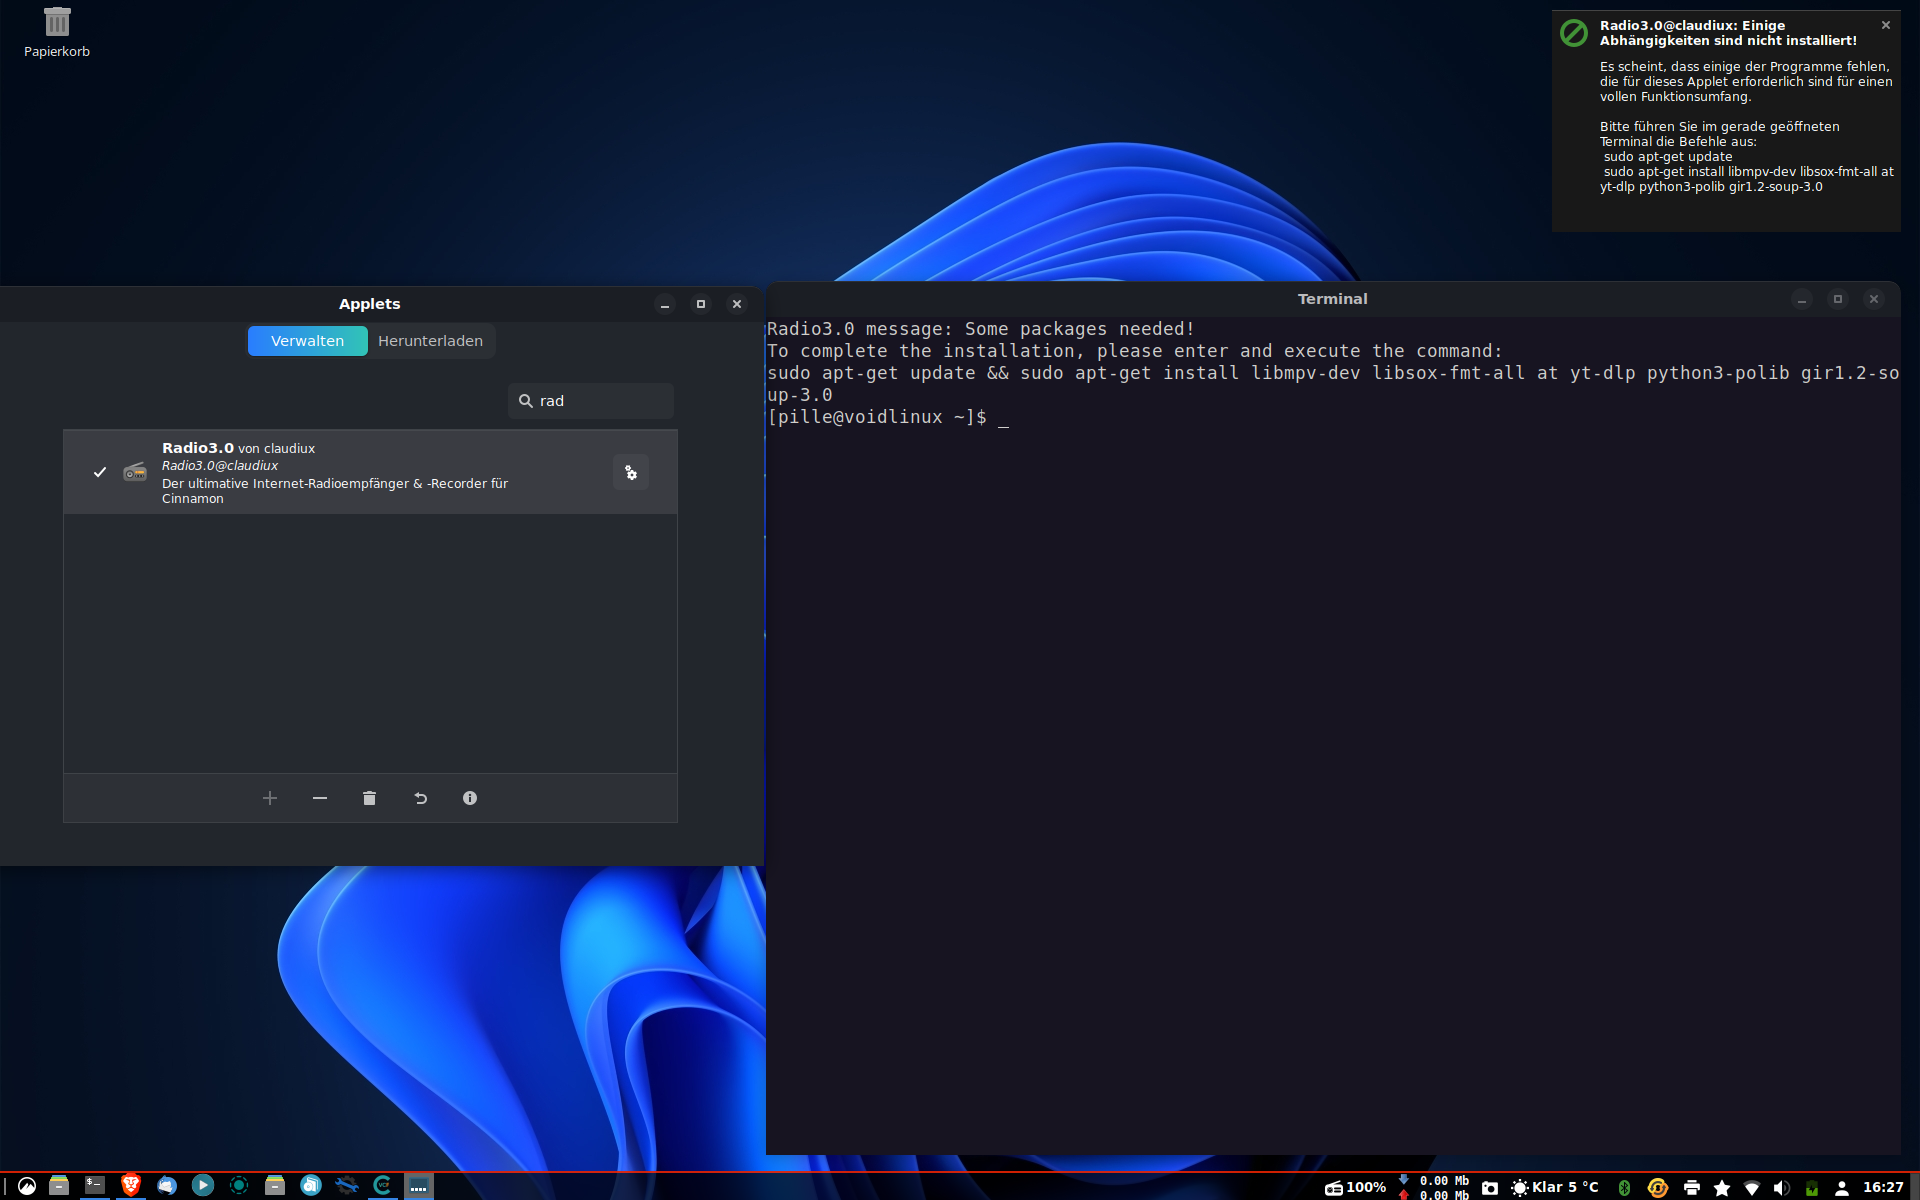Screen dimensions: 1920x1200
Task: Open the weather applet Klar 5 °C
Action: click(1556, 1187)
